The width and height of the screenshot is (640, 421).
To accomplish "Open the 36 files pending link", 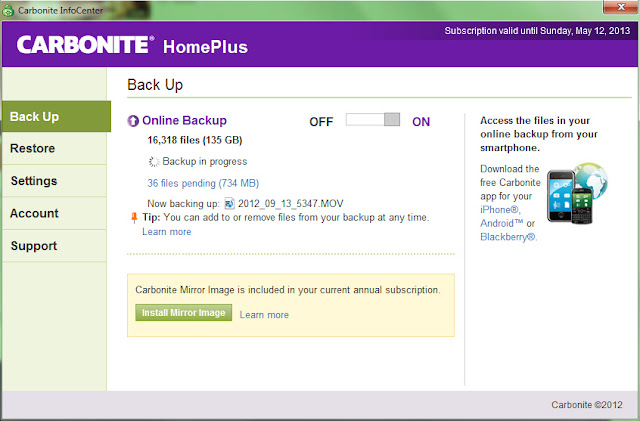I will pos(203,183).
